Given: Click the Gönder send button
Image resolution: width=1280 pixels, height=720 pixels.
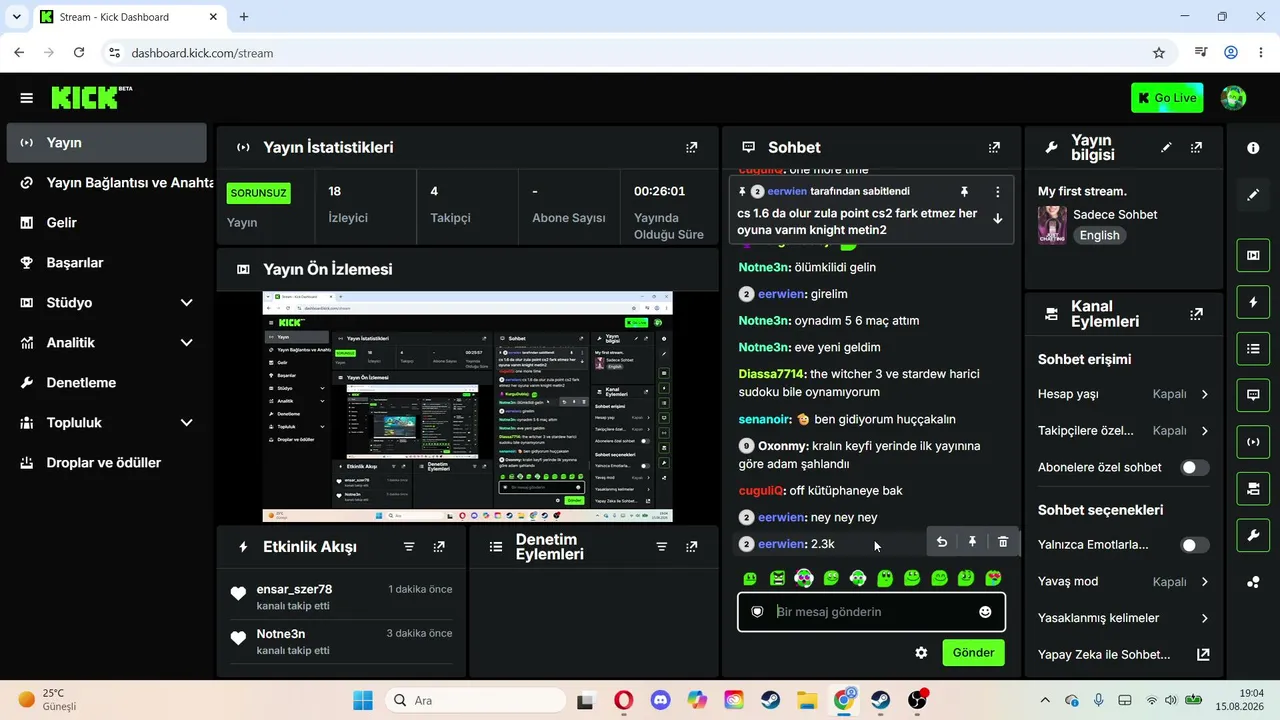Looking at the screenshot, I should click(x=973, y=653).
